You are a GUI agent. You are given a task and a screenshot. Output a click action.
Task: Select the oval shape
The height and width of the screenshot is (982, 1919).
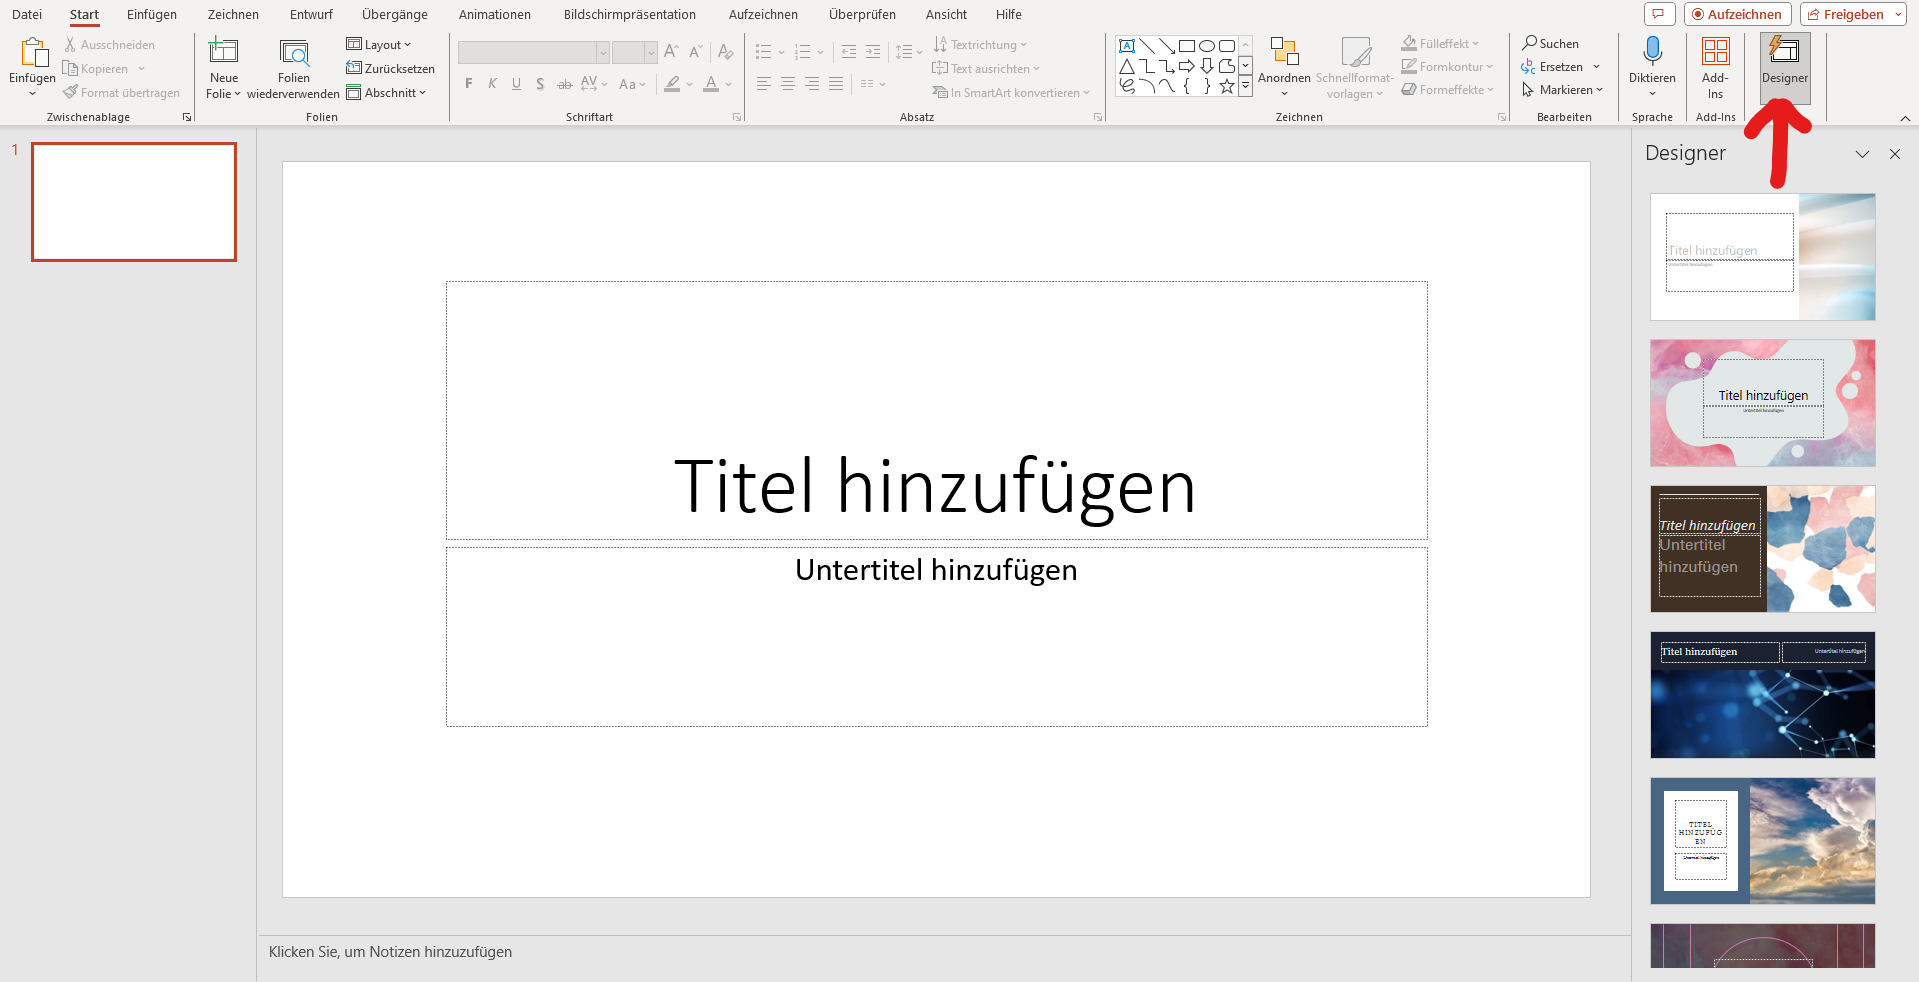pyautogui.click(x=1207, y=46)
